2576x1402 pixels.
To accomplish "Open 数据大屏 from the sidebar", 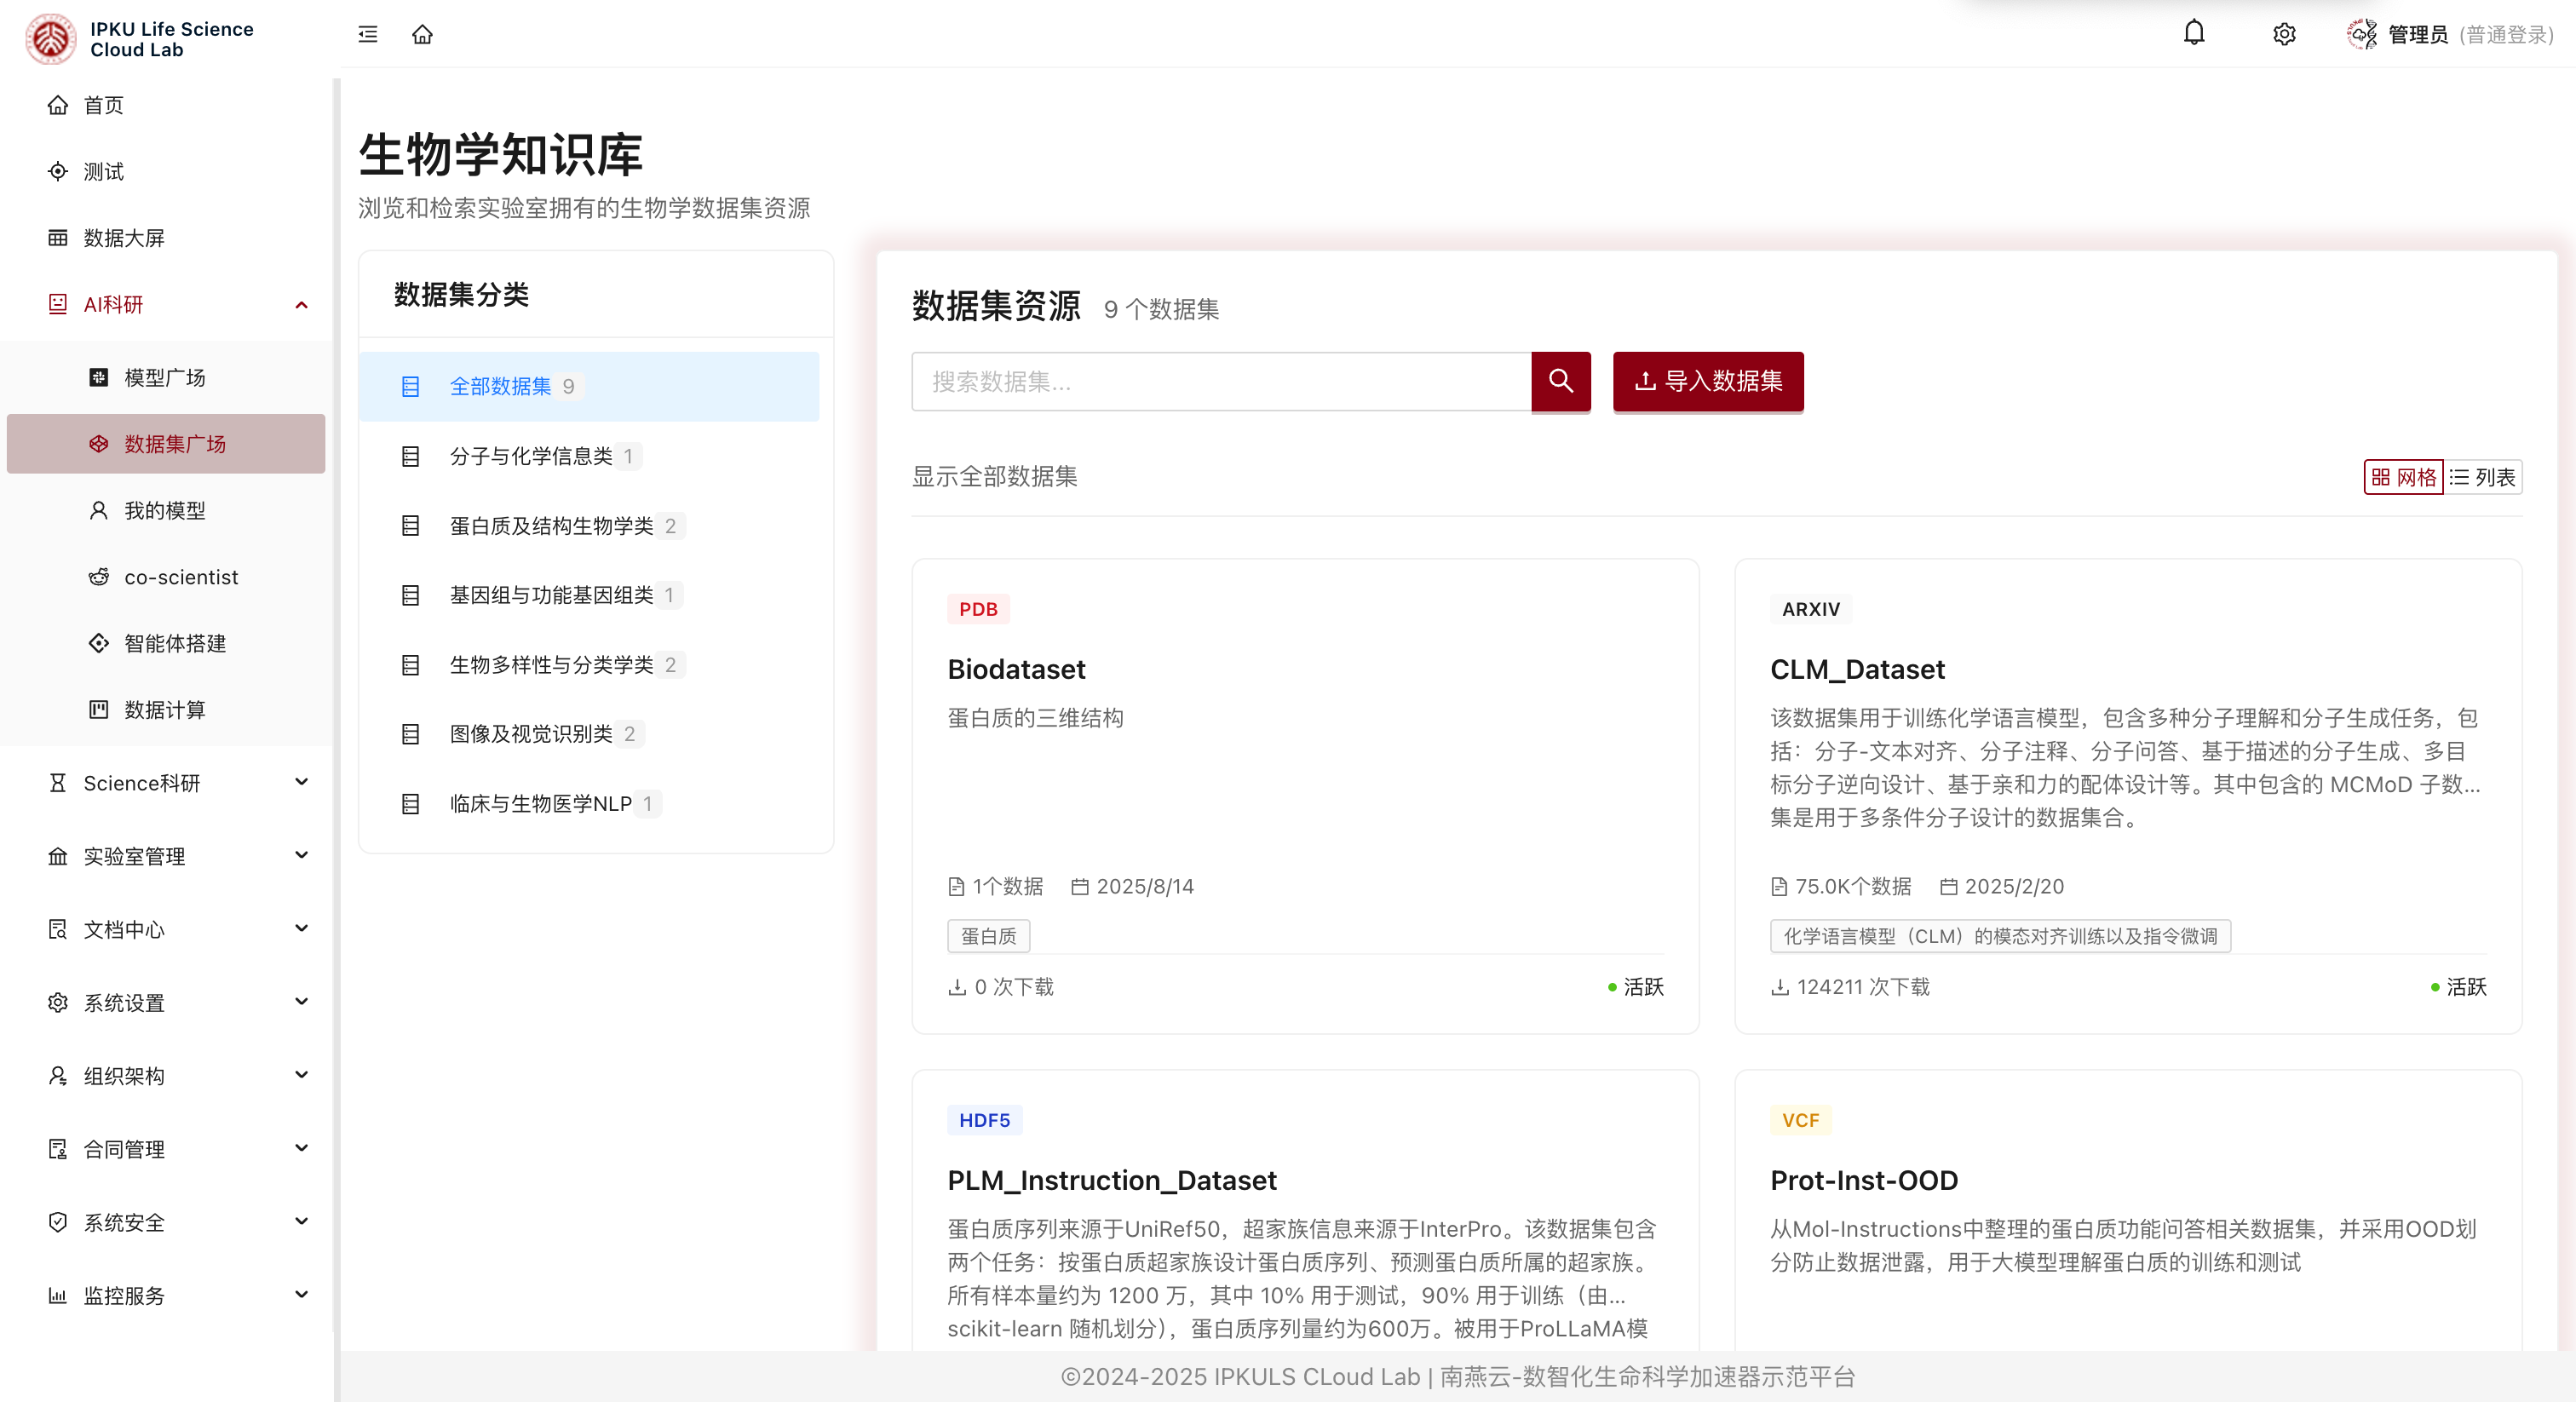I will 125,238.
